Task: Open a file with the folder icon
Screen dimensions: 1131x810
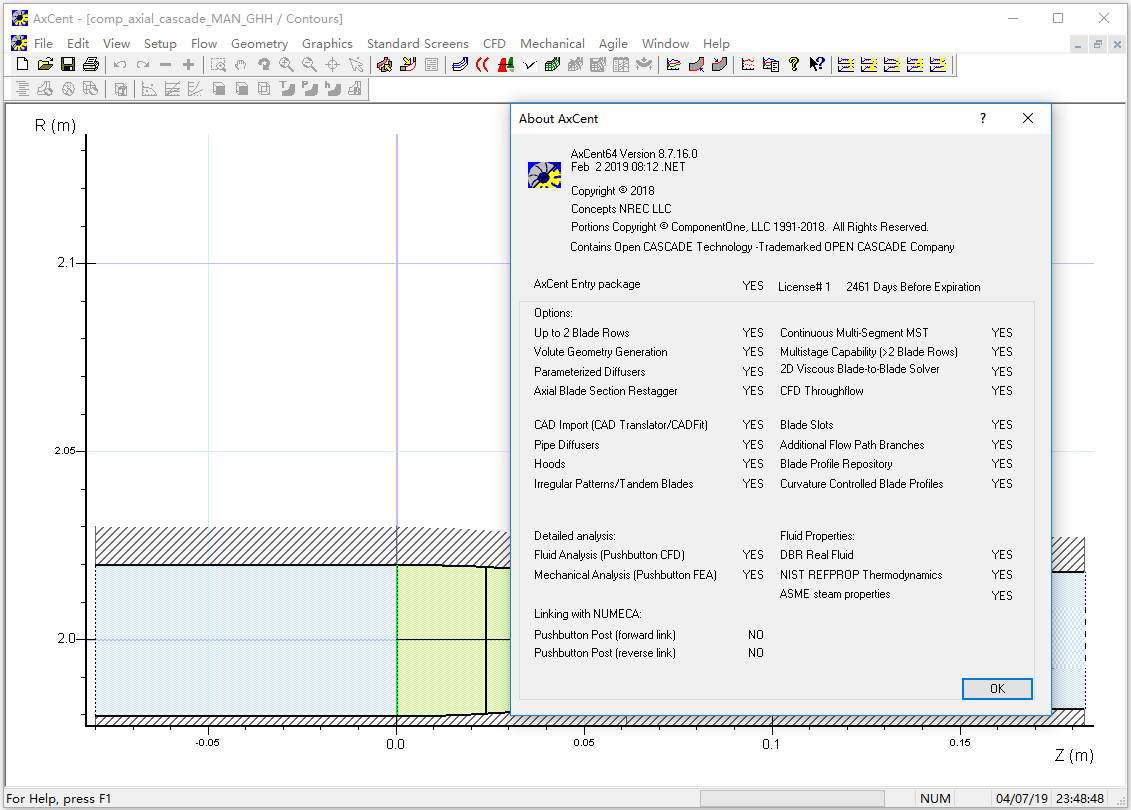Action: click(45, 65)
